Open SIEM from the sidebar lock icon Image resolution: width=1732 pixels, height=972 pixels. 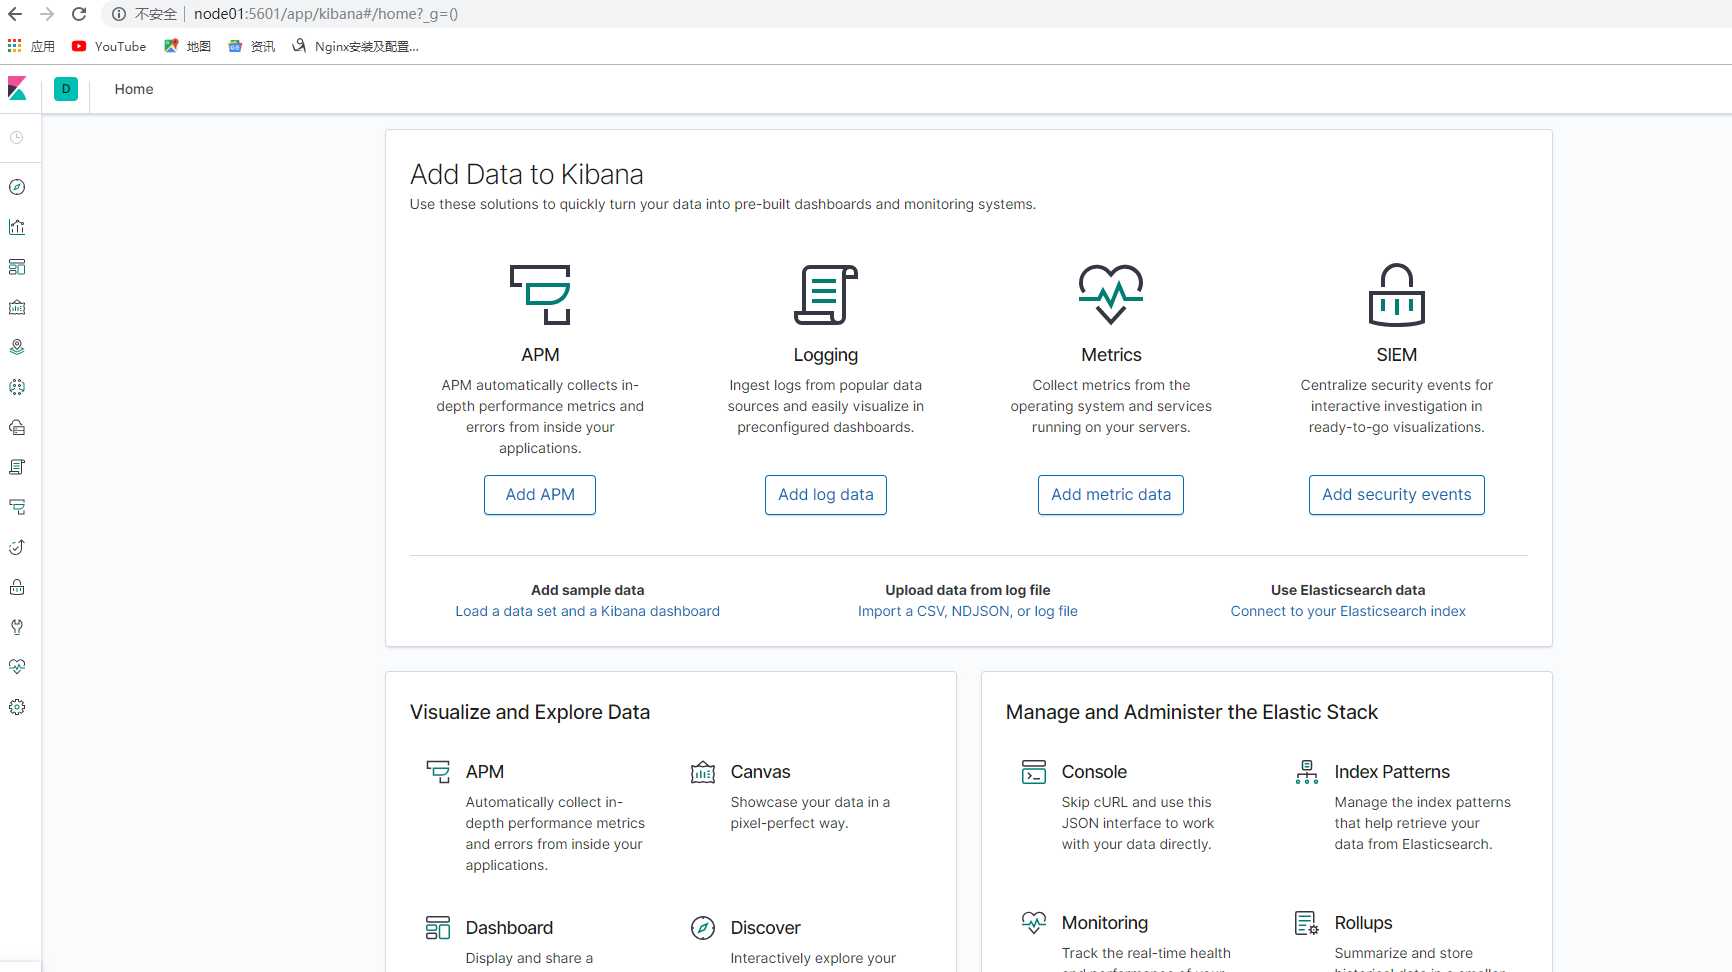17,587
